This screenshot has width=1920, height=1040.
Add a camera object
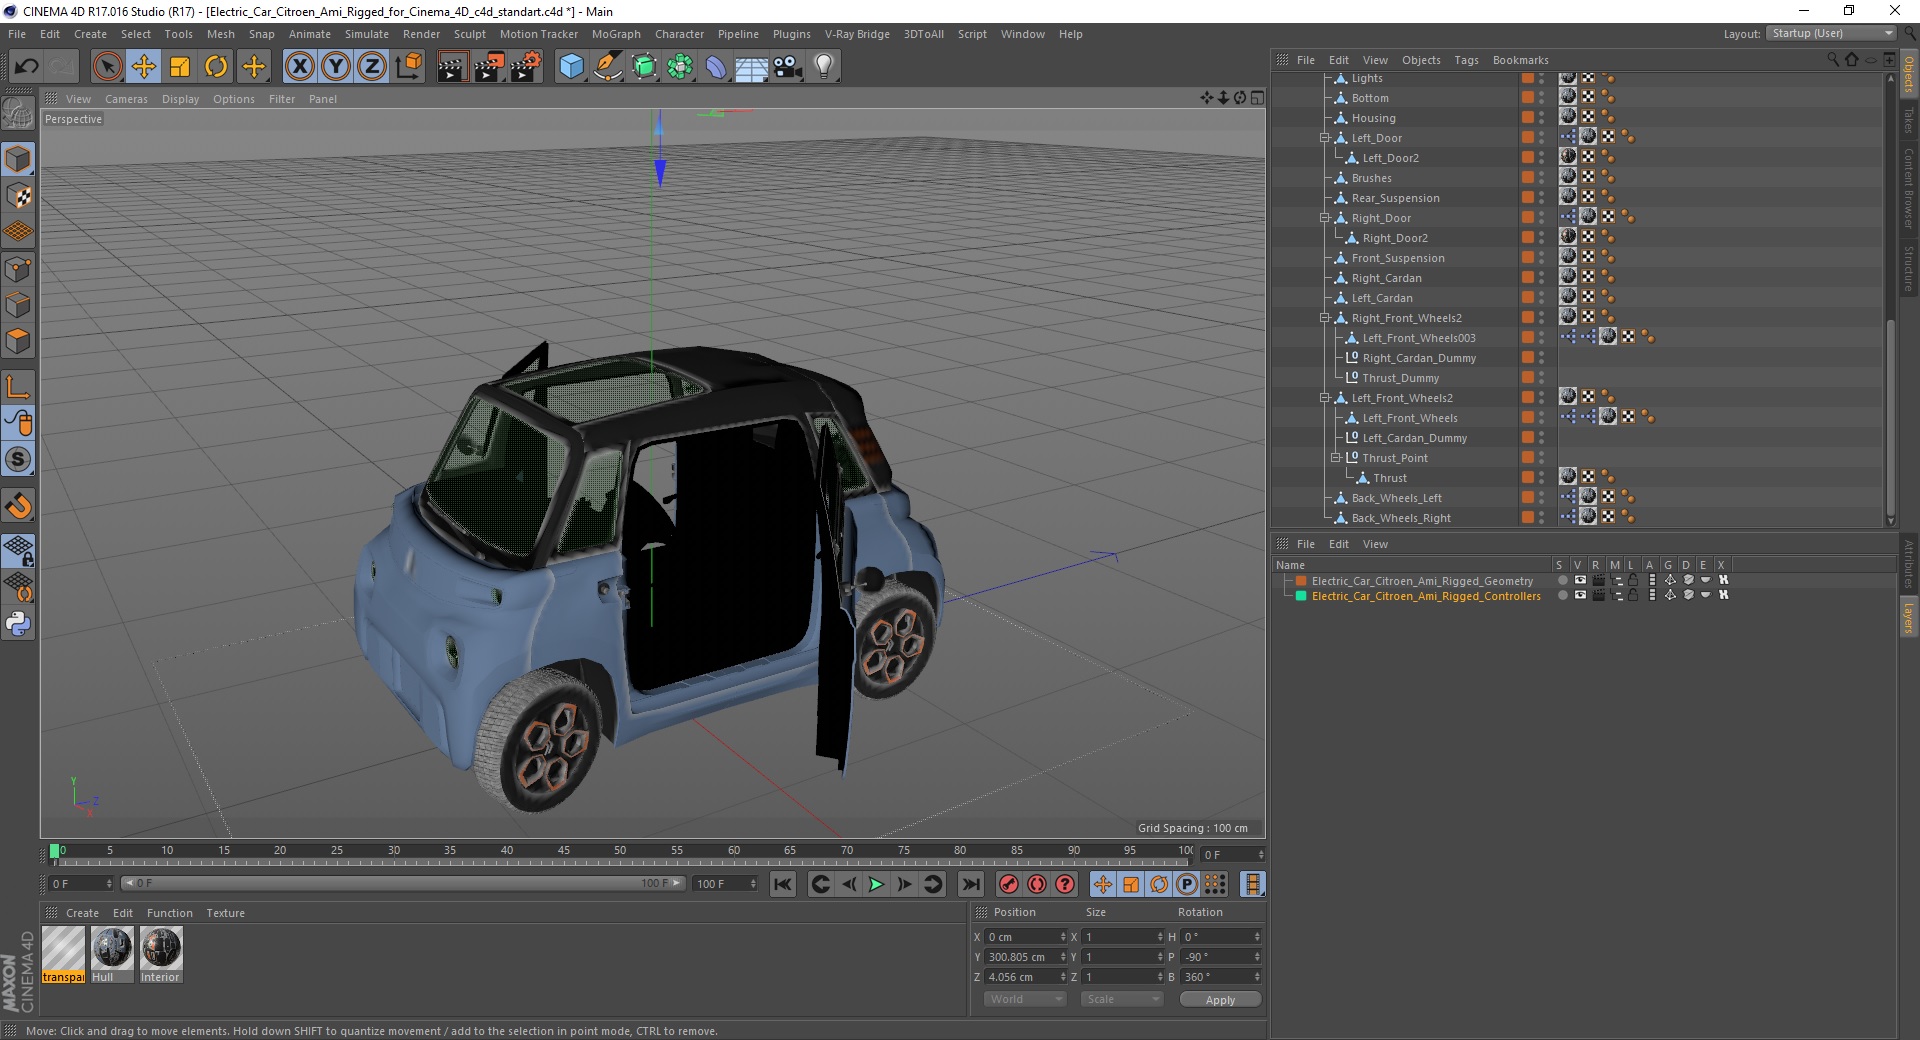tap(788, 67)
